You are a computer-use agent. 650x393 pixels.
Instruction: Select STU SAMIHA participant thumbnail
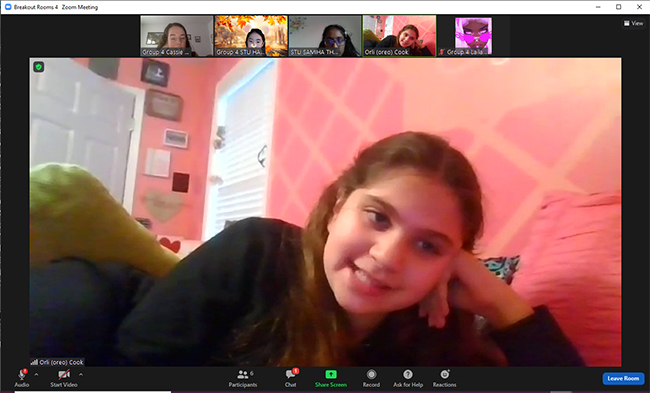coord(325,36)
